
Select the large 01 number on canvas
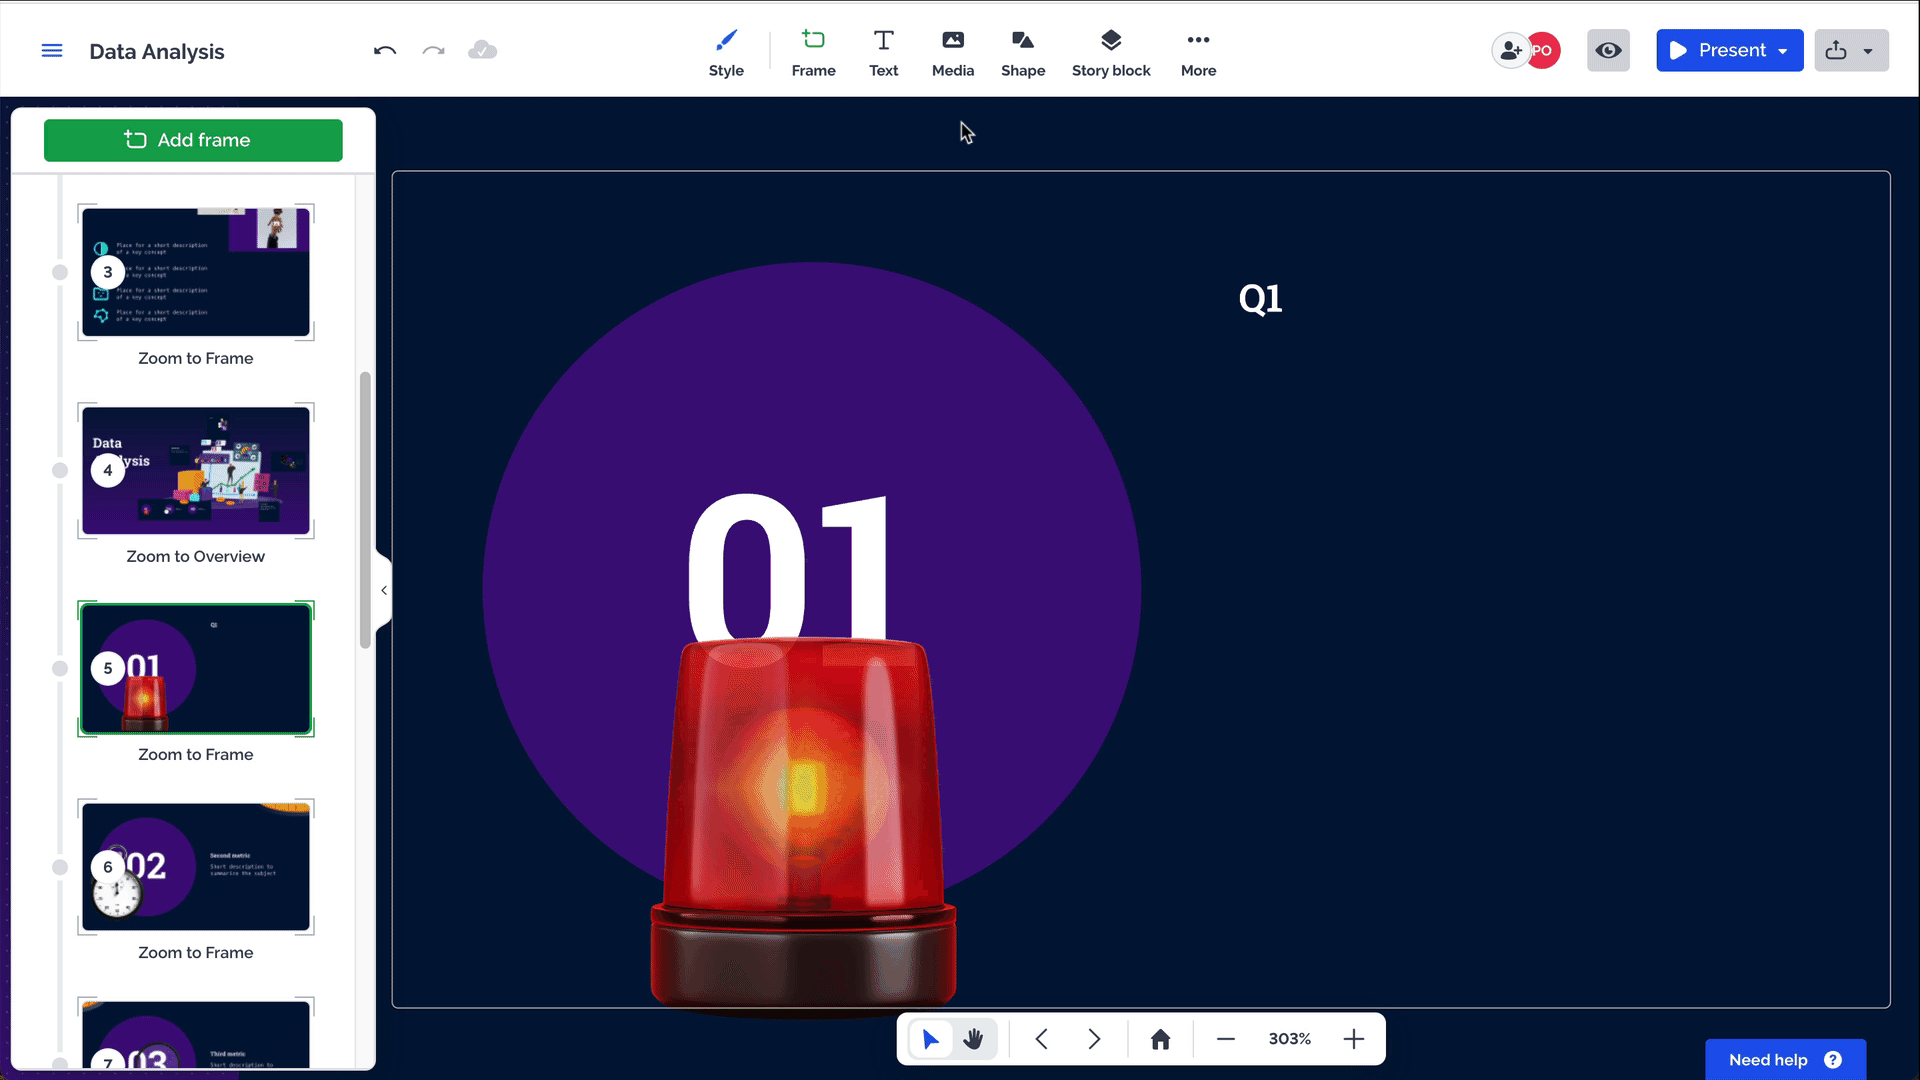coord(788,565)
